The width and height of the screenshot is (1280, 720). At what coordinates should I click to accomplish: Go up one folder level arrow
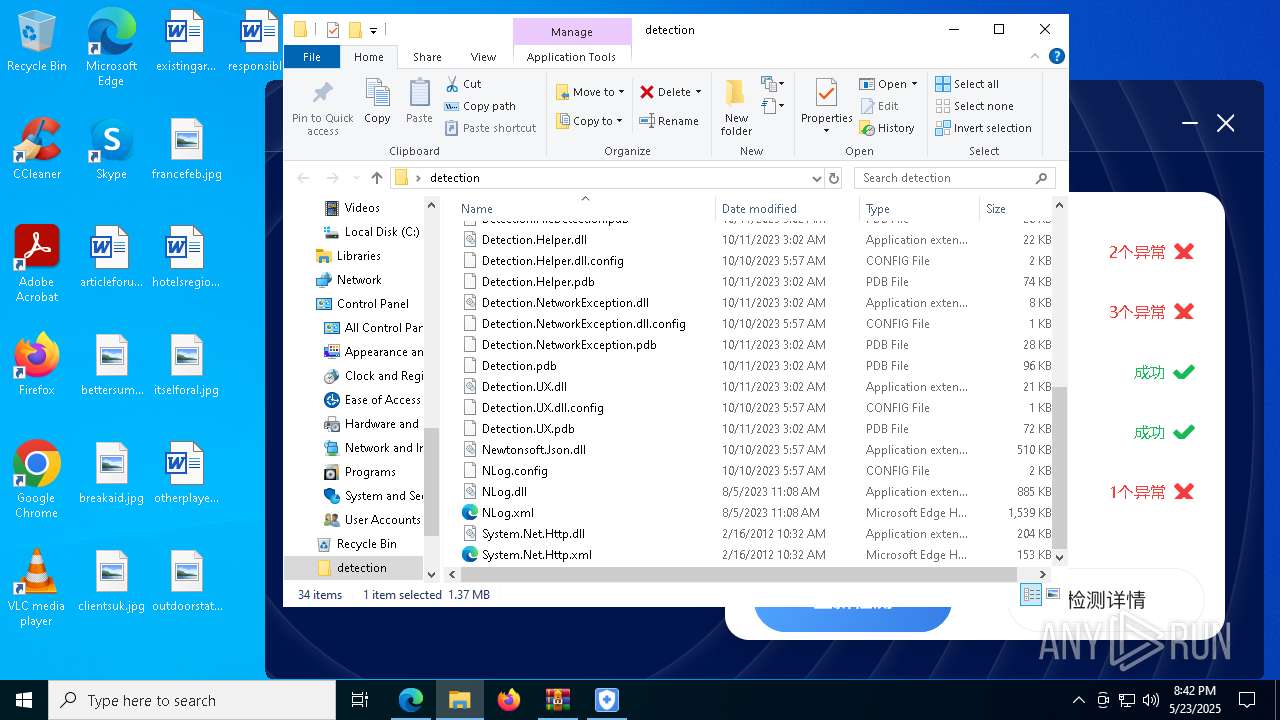(376, 178)
